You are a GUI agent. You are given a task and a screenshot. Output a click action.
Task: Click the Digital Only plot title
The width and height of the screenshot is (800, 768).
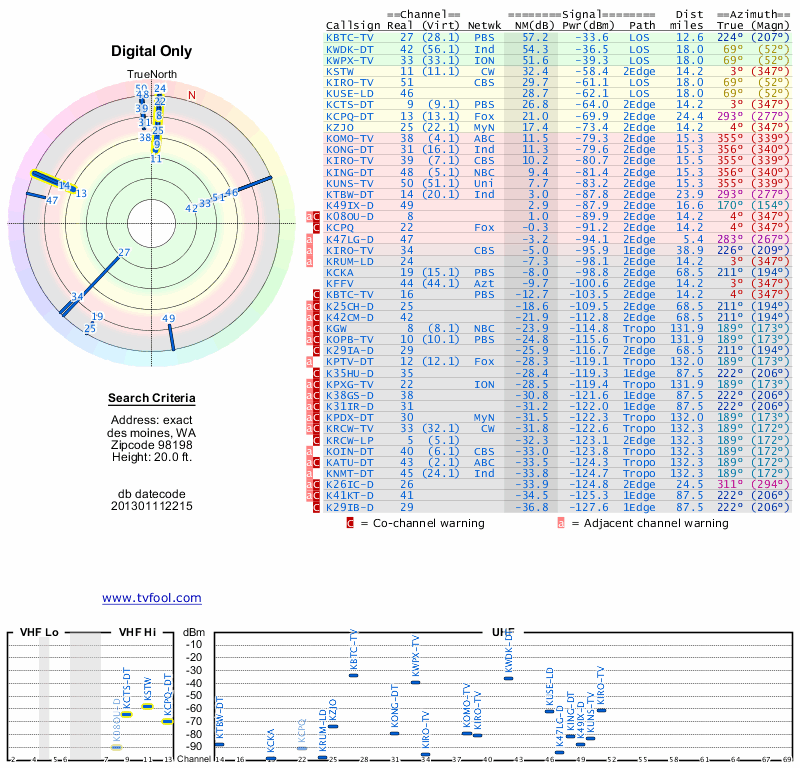pyautogui.click(x=152, y=51)
